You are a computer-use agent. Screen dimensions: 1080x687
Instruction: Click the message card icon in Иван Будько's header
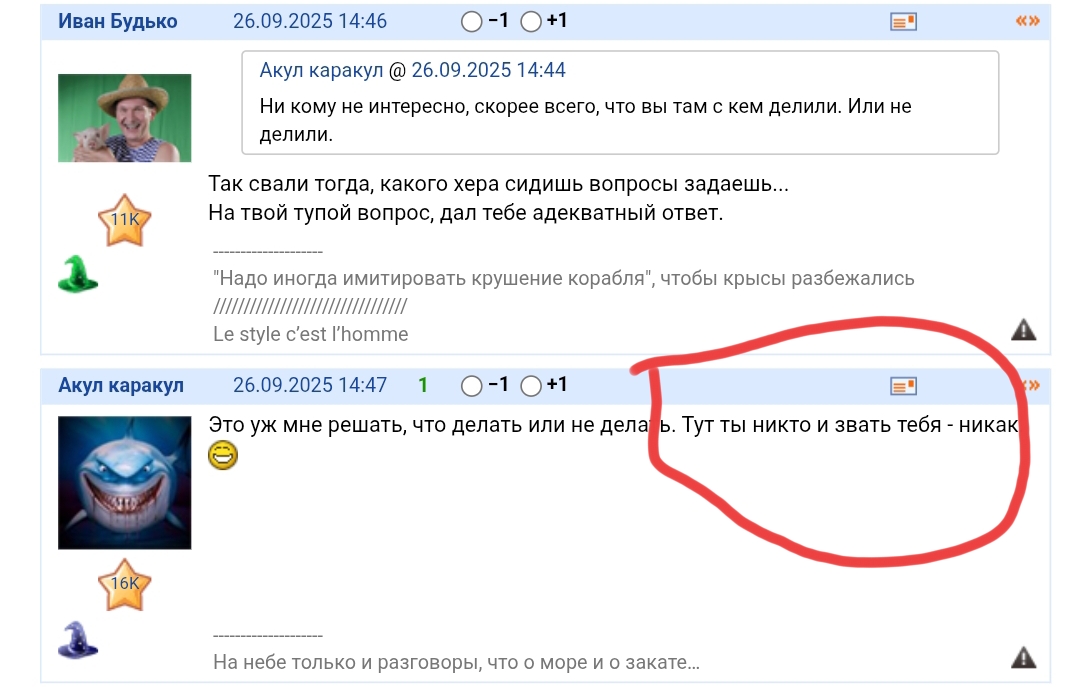(x=903, y=22)
